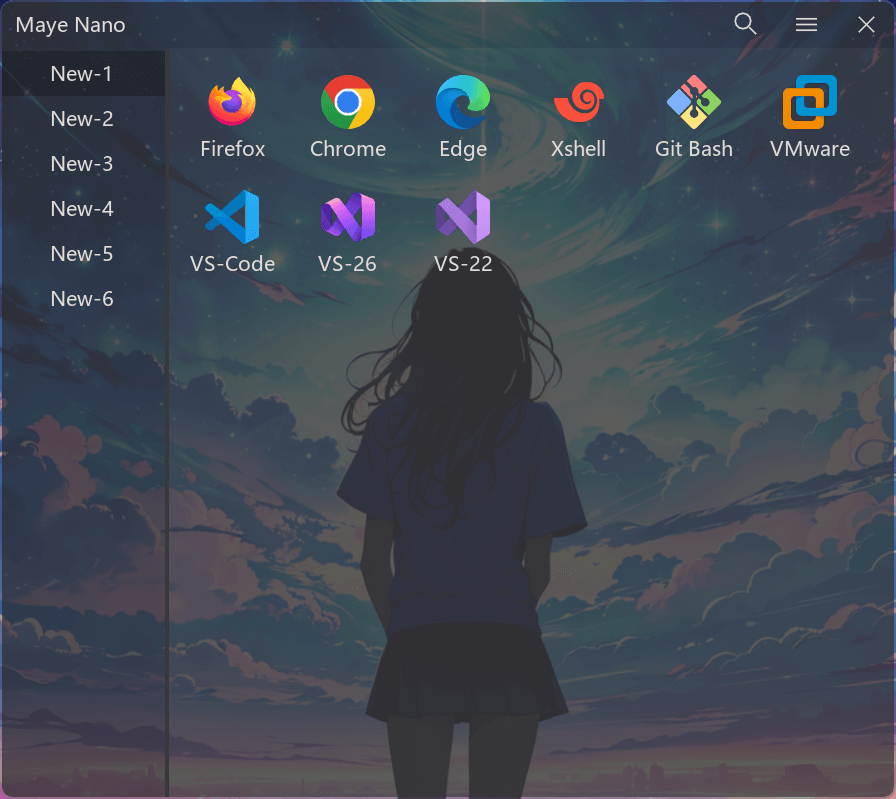Launch VS-Code
The height and width of the screenshot is (799, 896).
(x=232, y=217)
